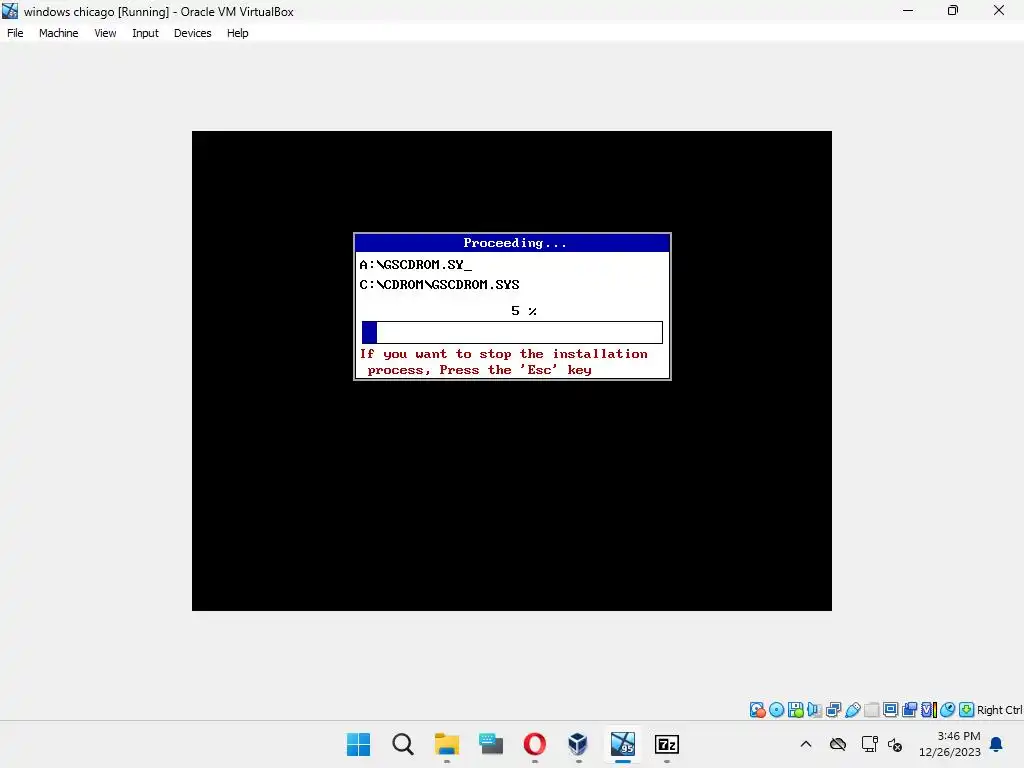Click the VirtualBox window title icon
Screen dimensions: 1024x768
click(x=10, y=10)
